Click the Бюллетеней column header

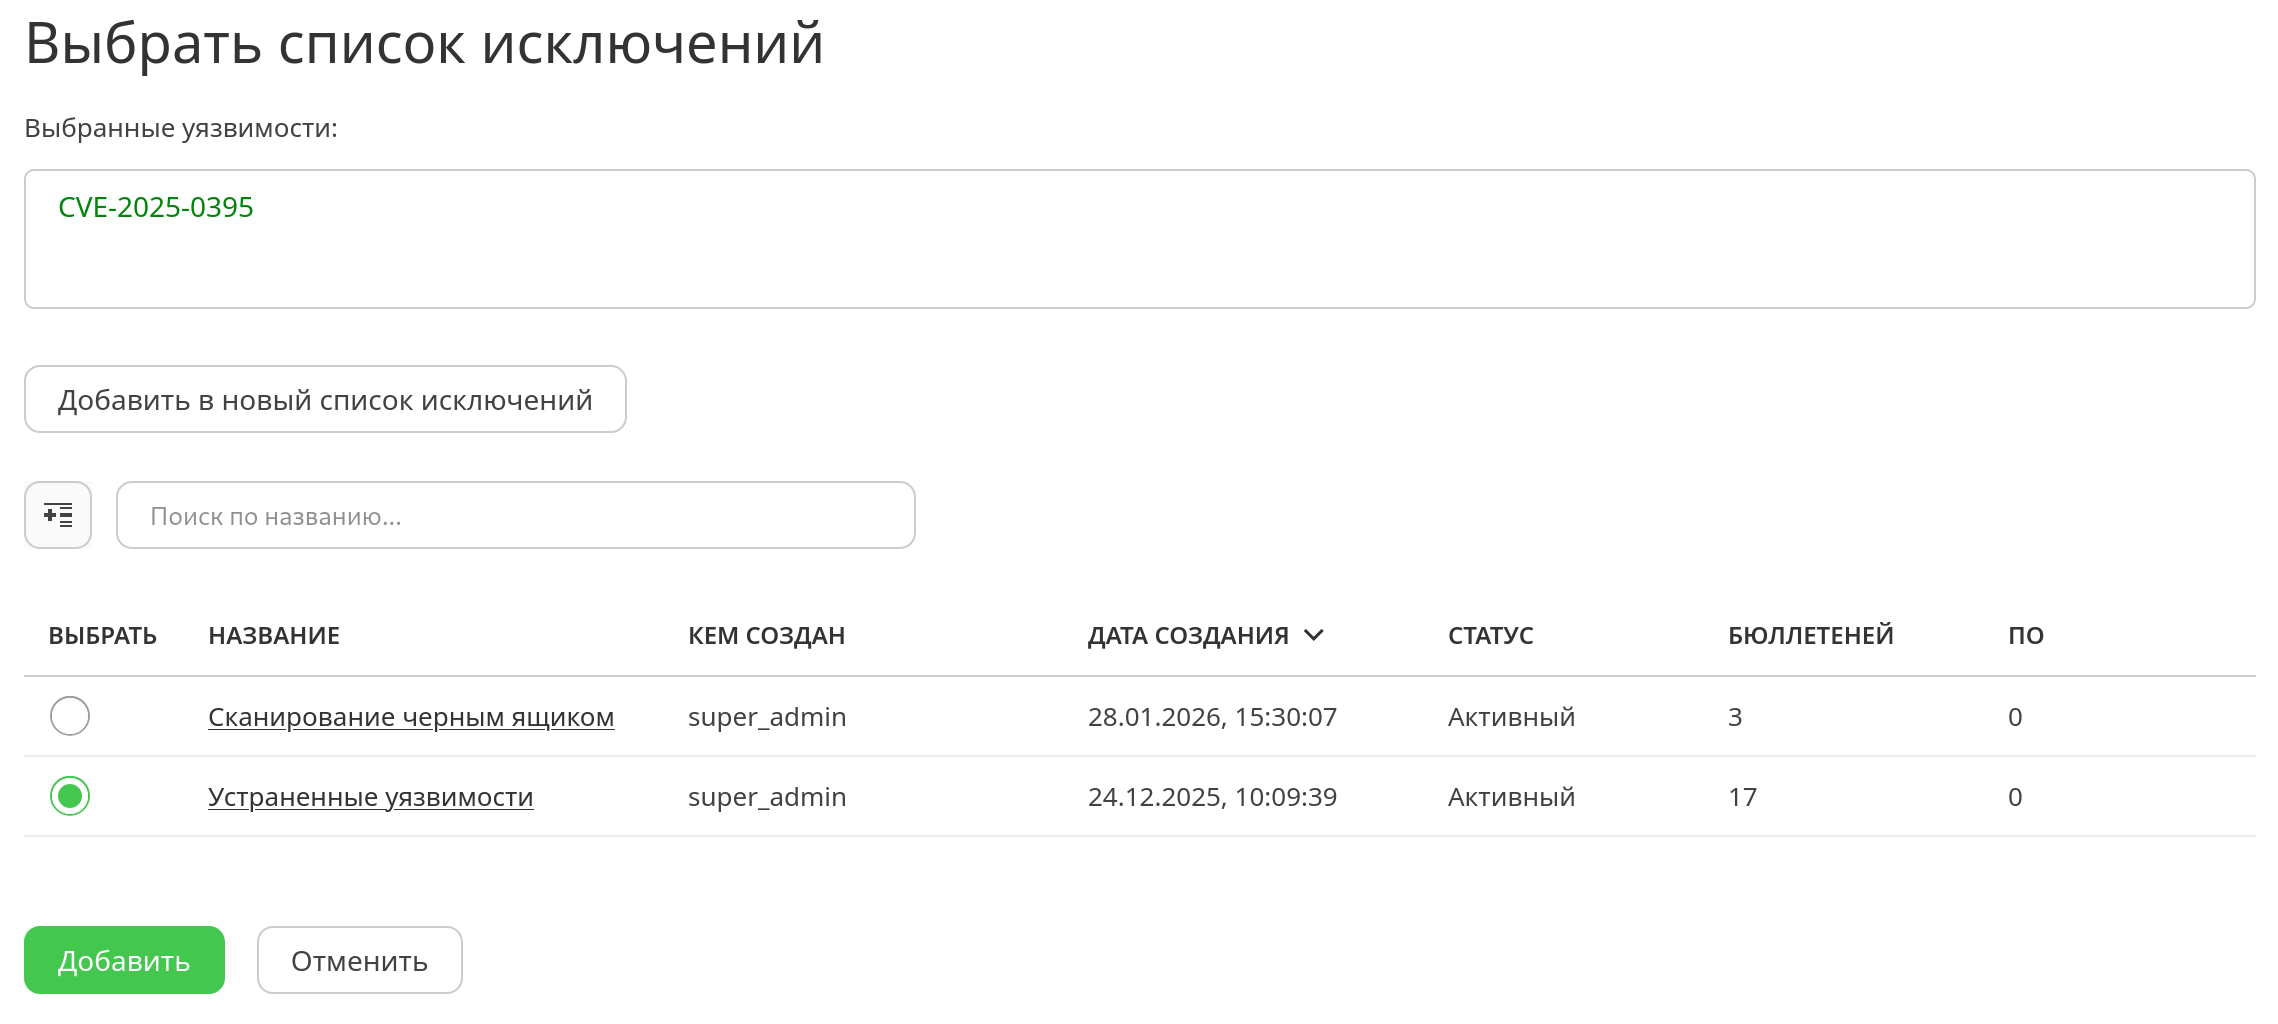click(x=1810, y=635)
